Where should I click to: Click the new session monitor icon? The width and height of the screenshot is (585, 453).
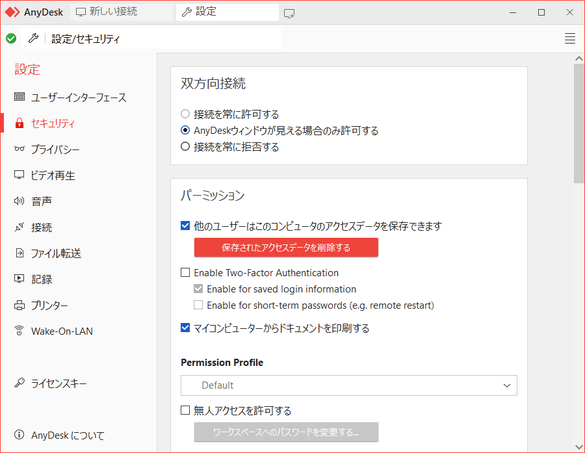tap(289, 14)
